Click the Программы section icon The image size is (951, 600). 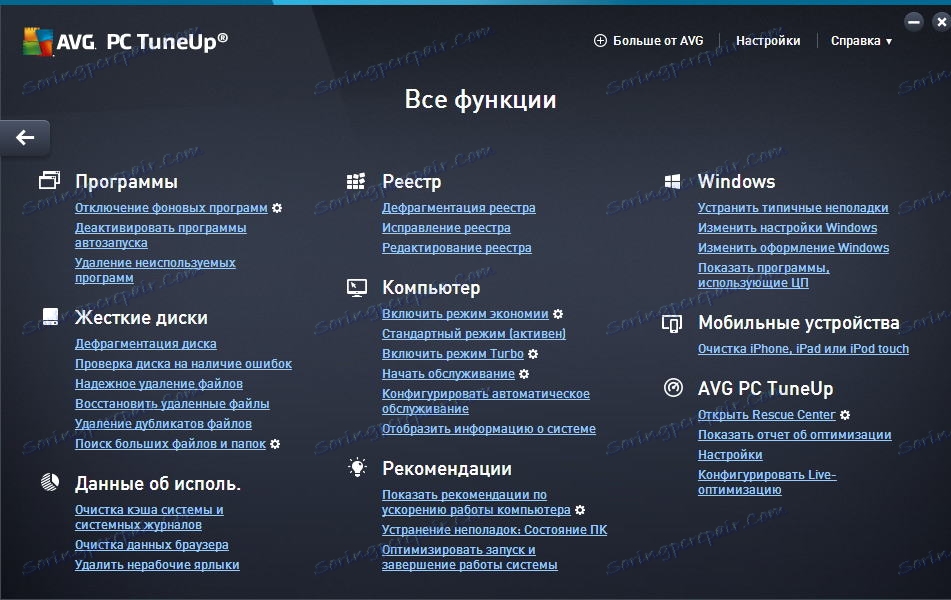click(x=50, y=180)
